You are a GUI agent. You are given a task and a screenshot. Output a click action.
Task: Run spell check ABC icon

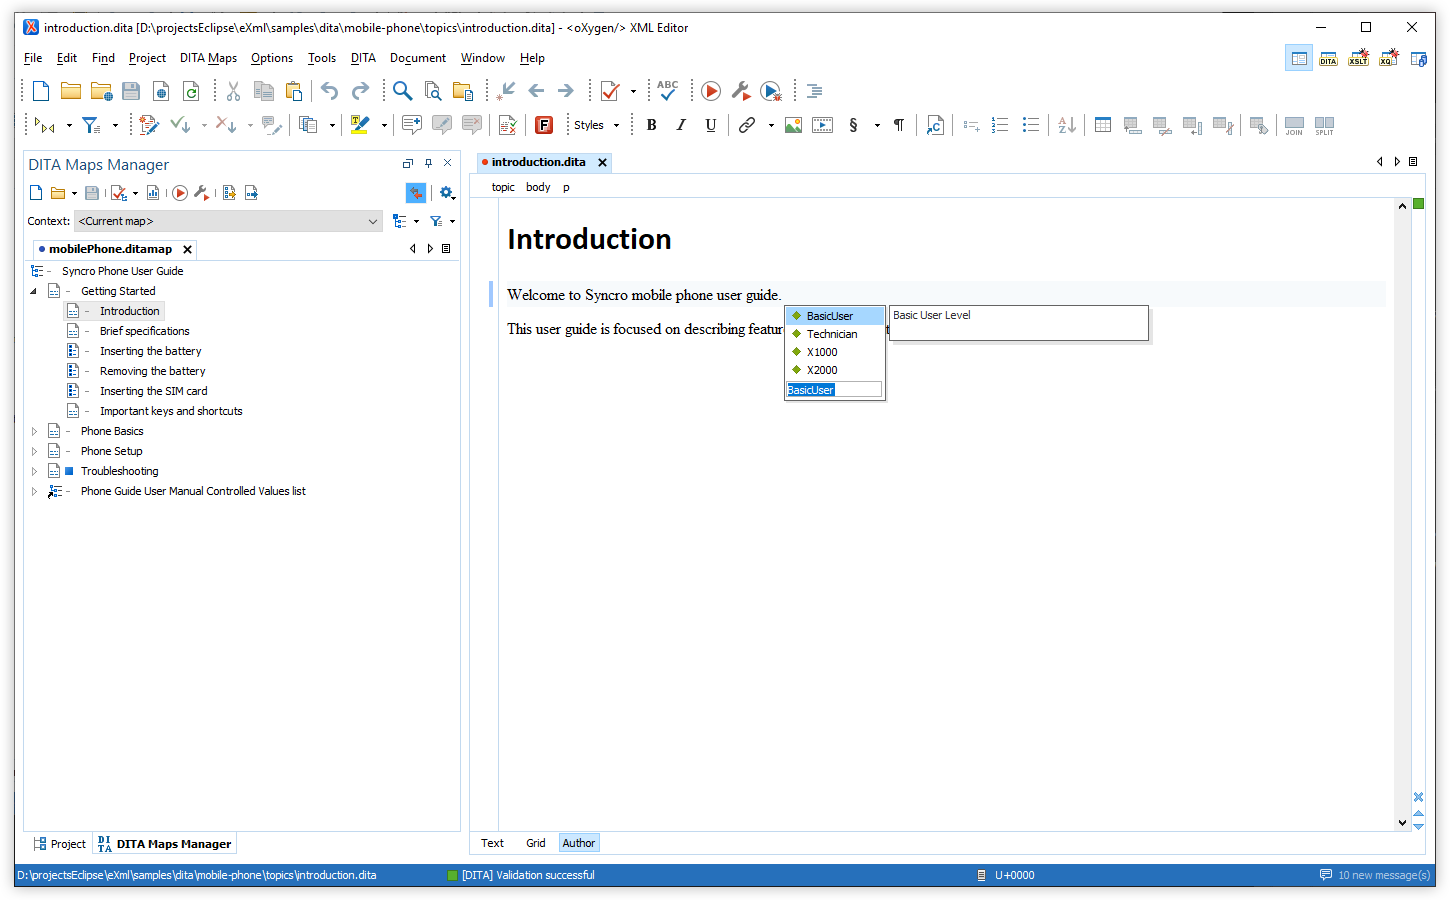[x=668, y=91]
